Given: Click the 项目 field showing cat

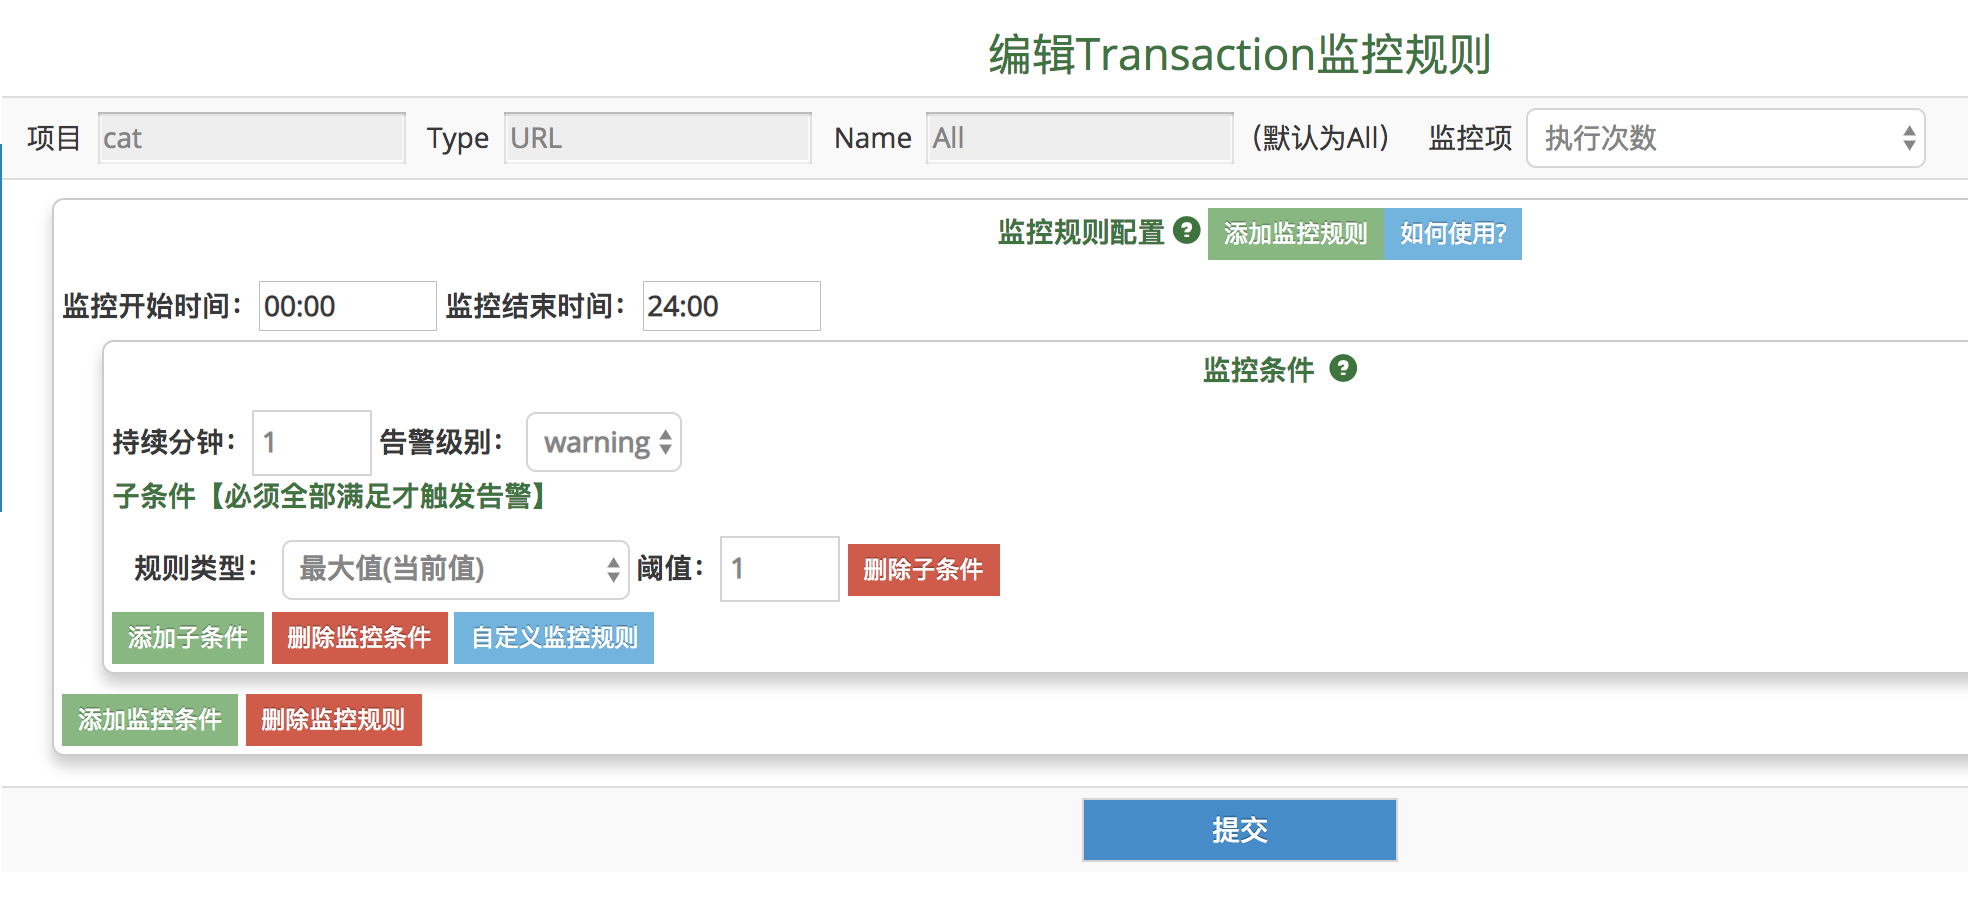Looking at the screenshot, I should tap(250, 137).
